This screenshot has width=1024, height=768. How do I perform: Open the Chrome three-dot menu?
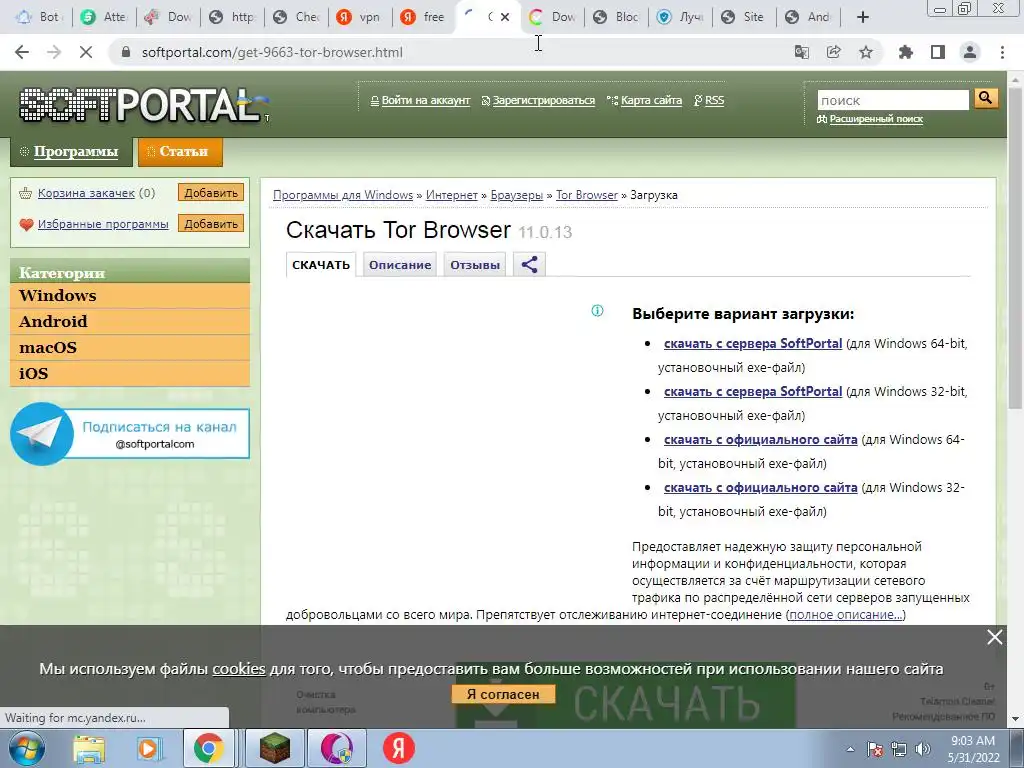[x=1002, y=52]
